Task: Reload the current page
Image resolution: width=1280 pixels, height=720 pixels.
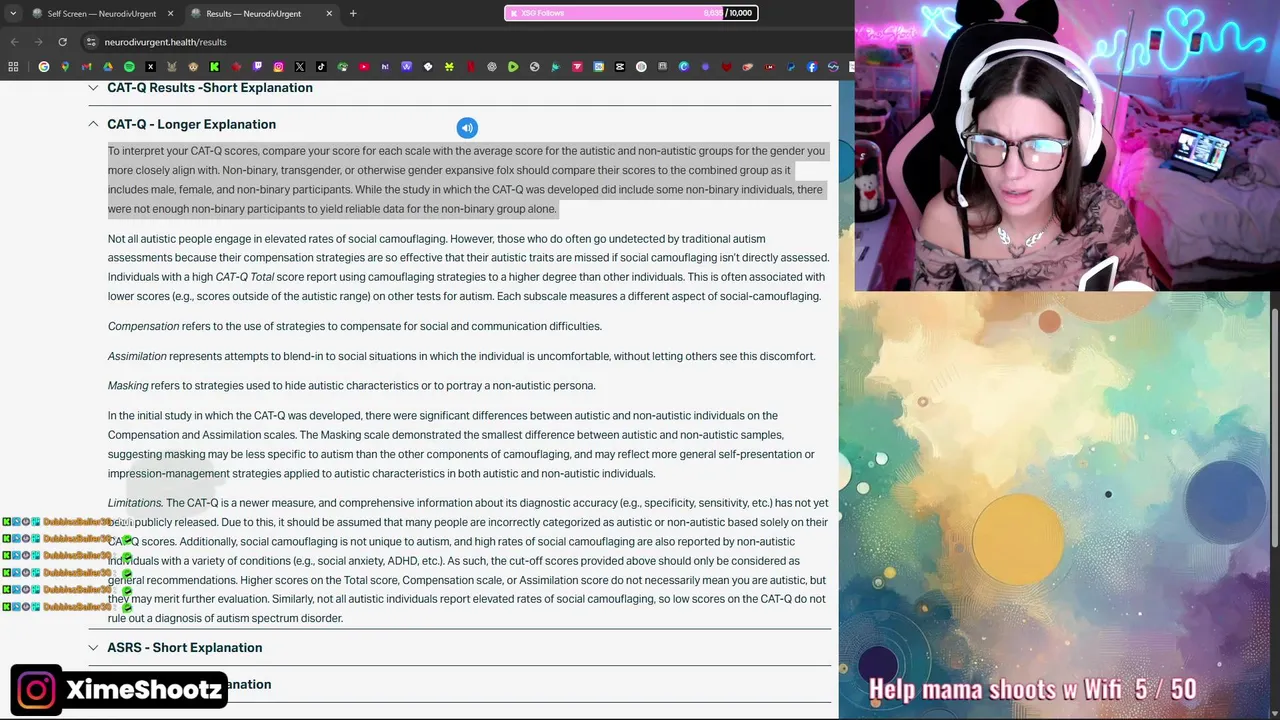Action: (62, 42)
